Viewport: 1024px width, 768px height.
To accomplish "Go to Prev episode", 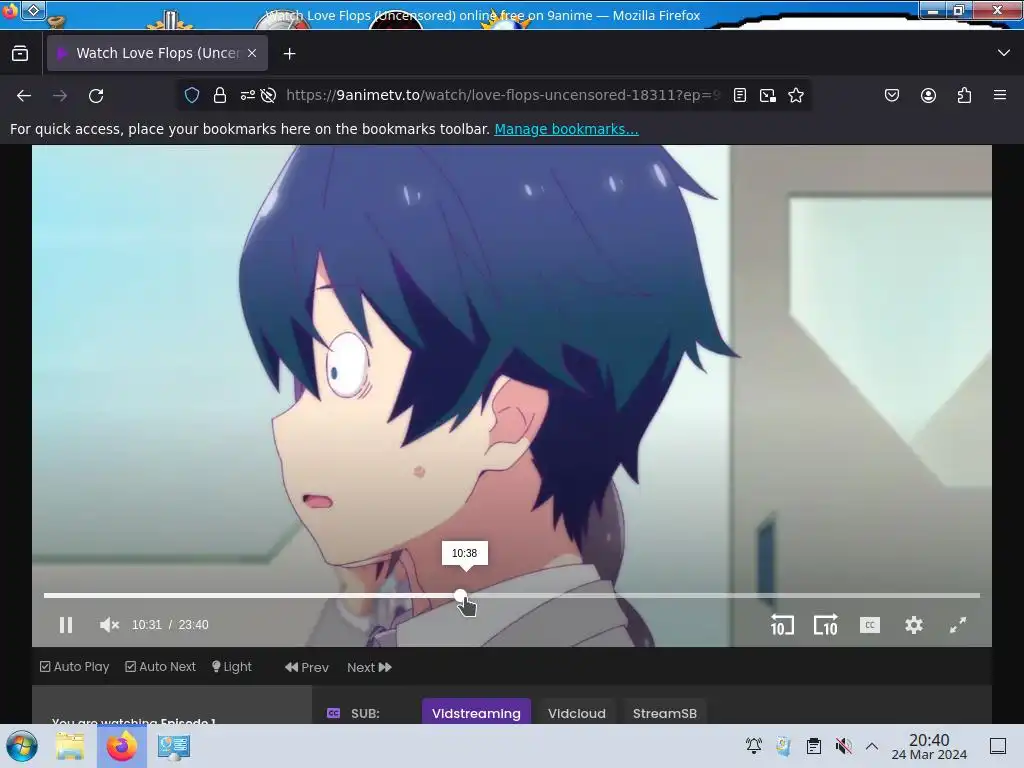I will point(307,667).
